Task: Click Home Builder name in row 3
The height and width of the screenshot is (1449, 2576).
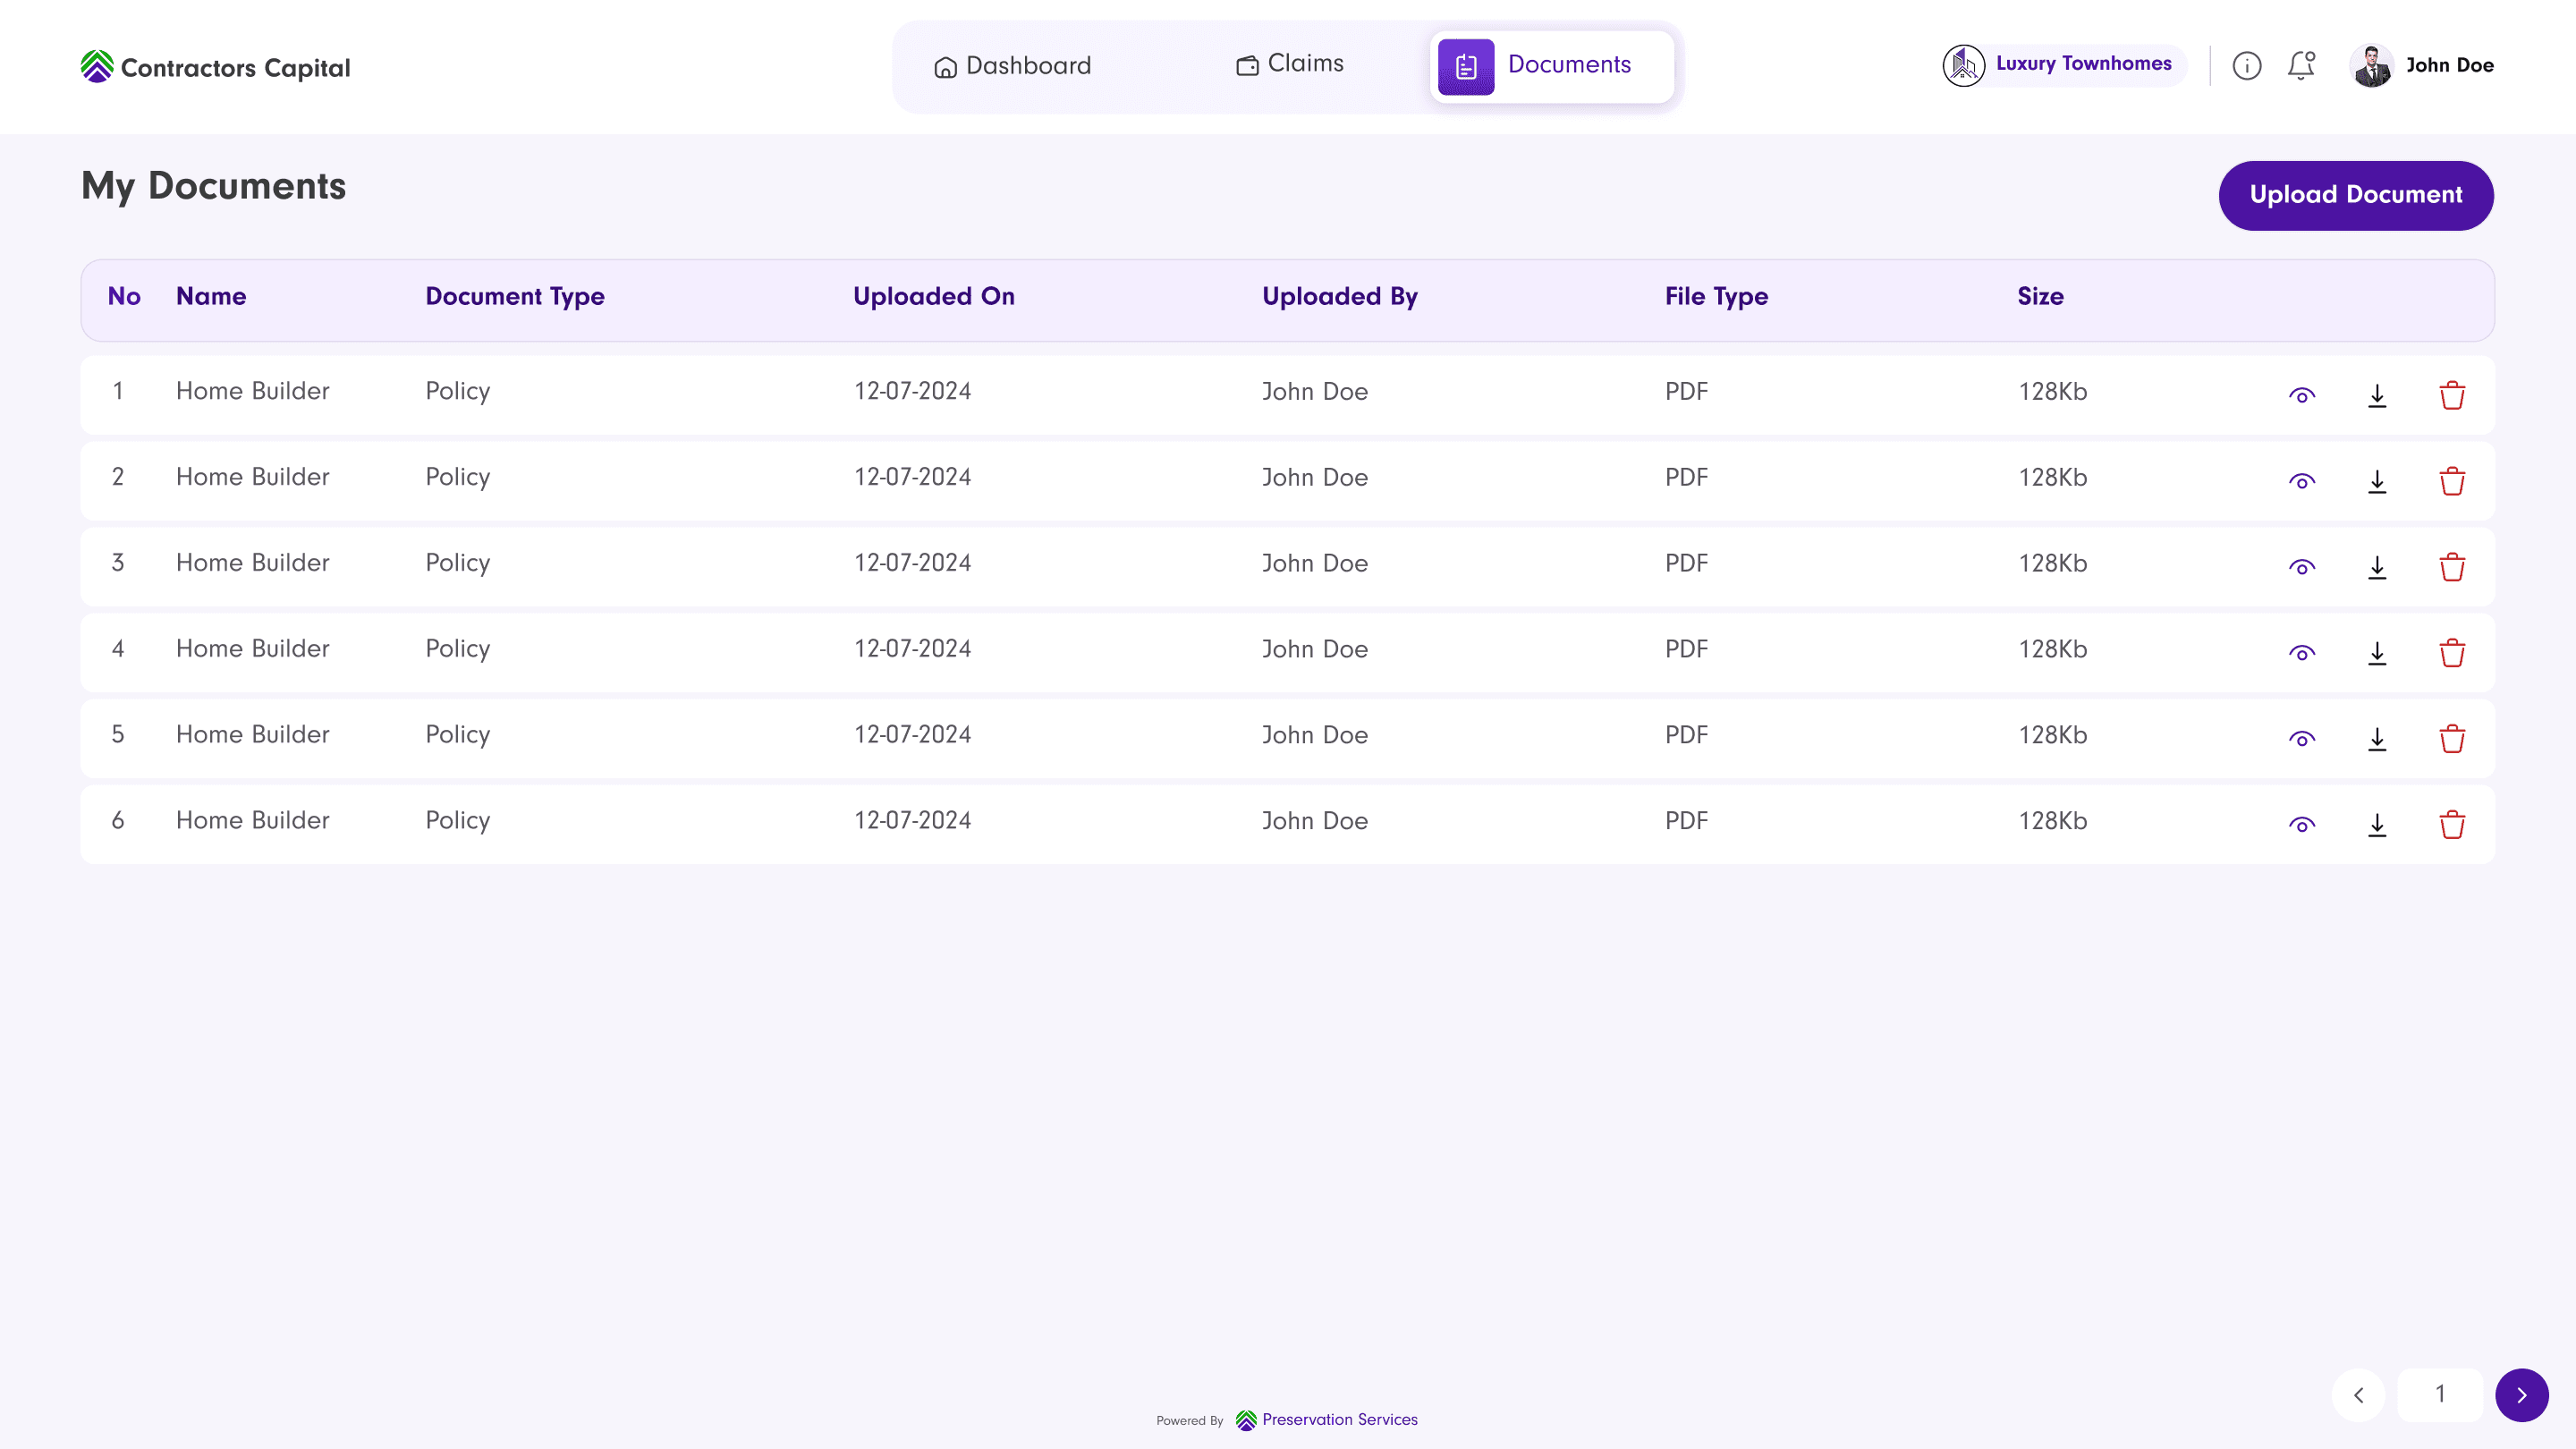Action: click(252, 563)
